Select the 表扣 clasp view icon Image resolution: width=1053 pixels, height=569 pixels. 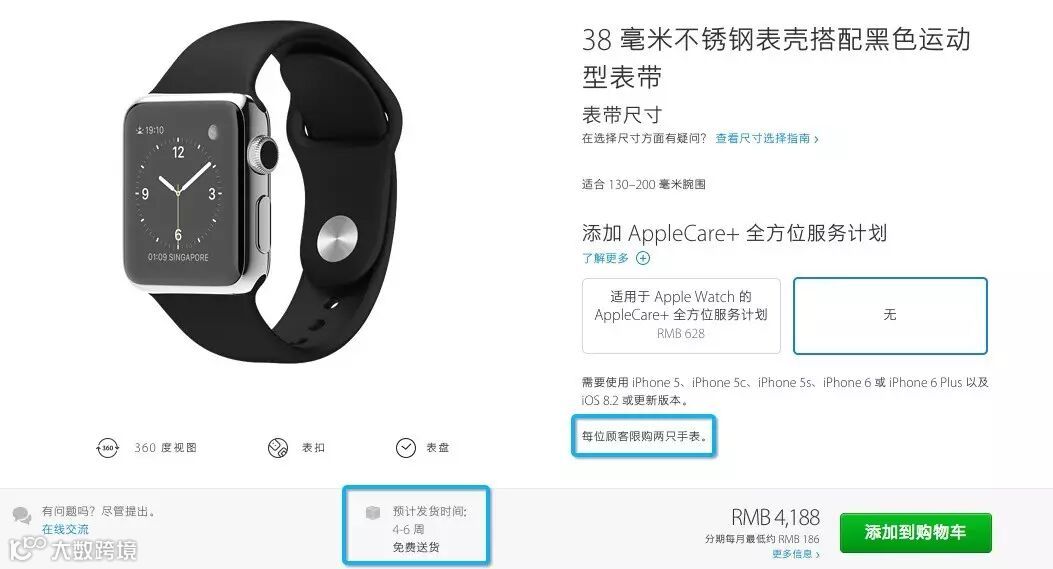pyautogui.click(x=278, y=447)
